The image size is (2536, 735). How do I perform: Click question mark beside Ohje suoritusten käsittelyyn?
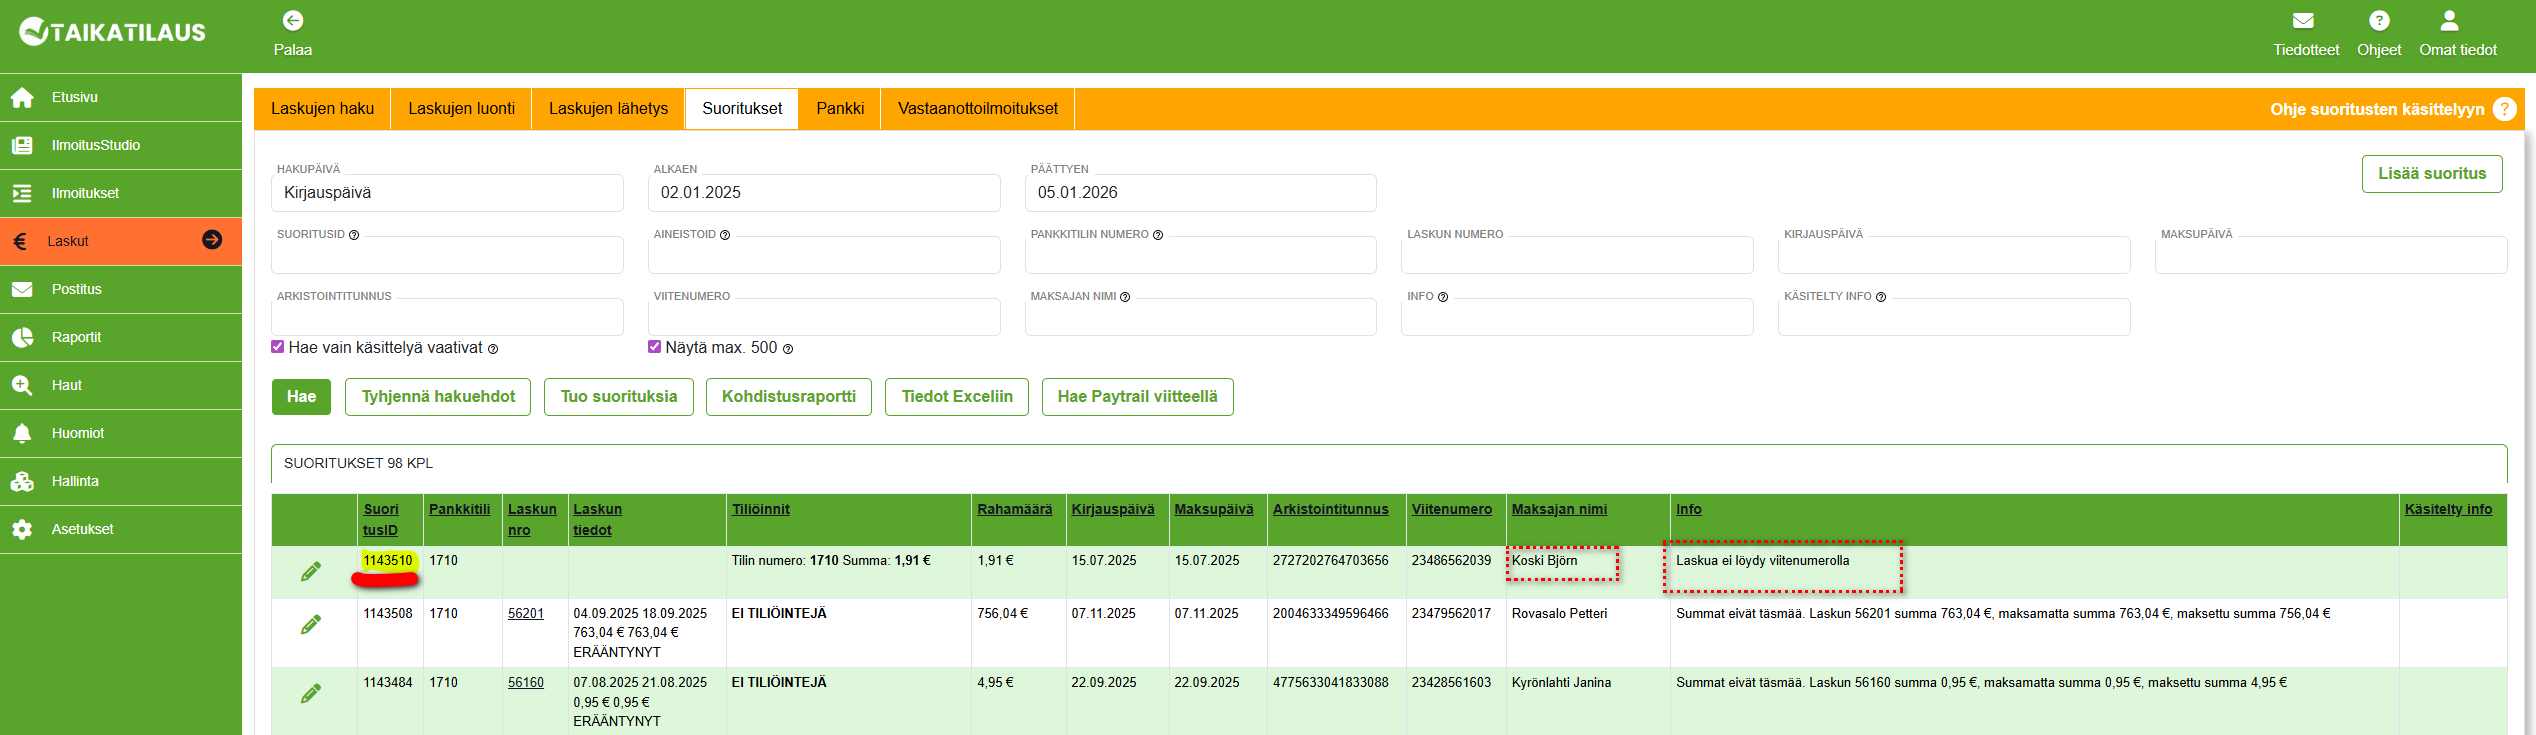click(2504, 109)
